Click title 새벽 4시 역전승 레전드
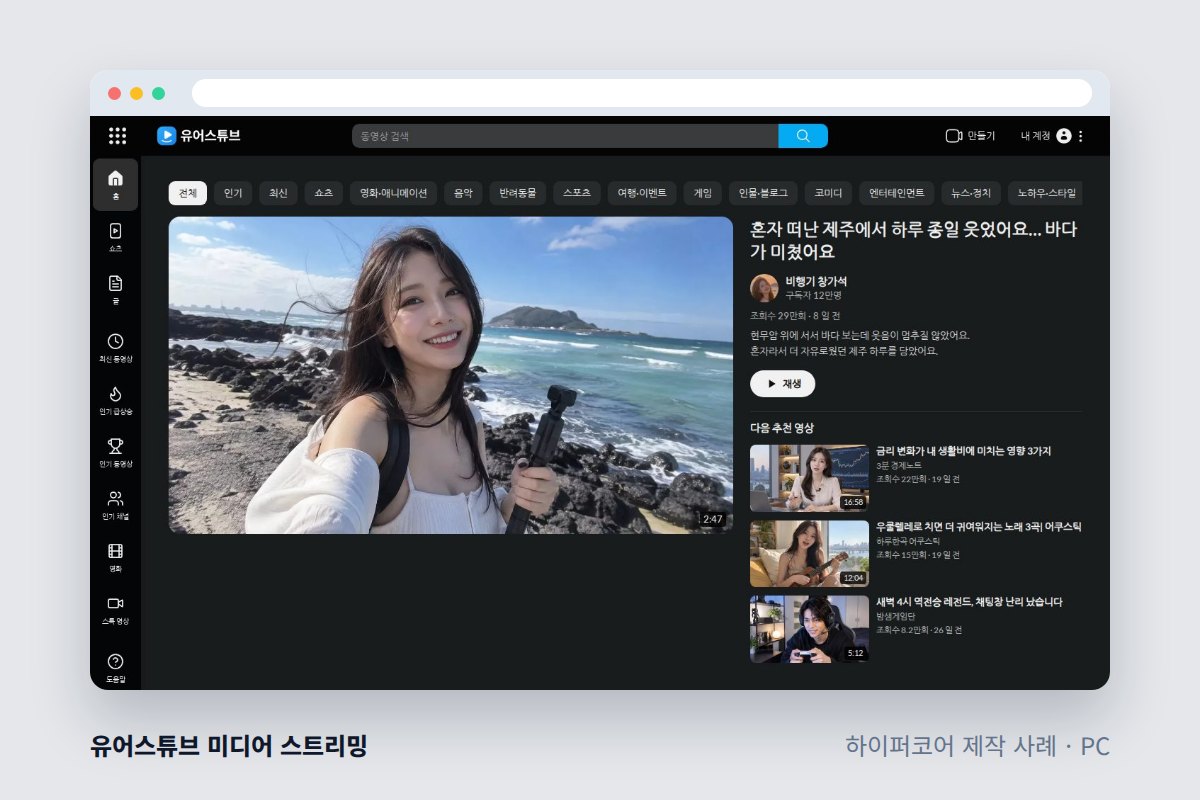Image resolution: width=1200 pixels, height=800 pixels. 969,602
